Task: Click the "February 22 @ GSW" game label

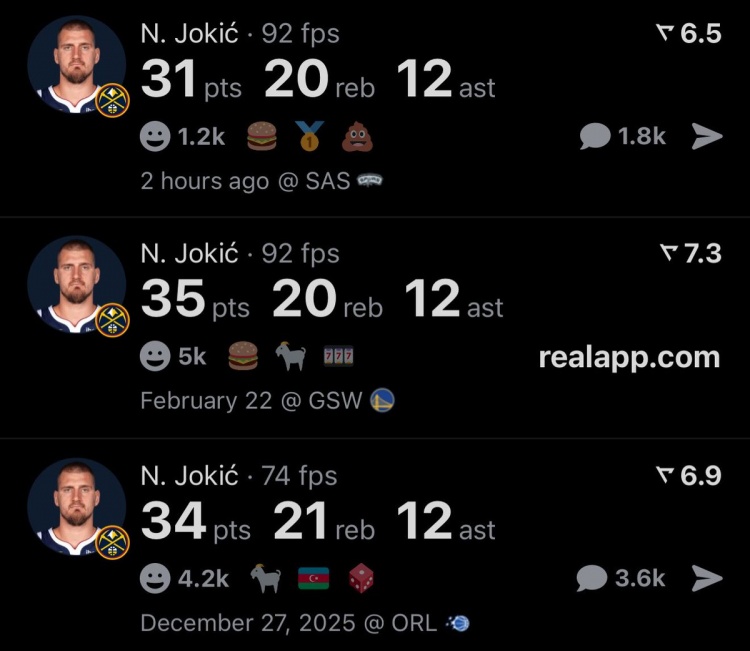Action: 254,402
